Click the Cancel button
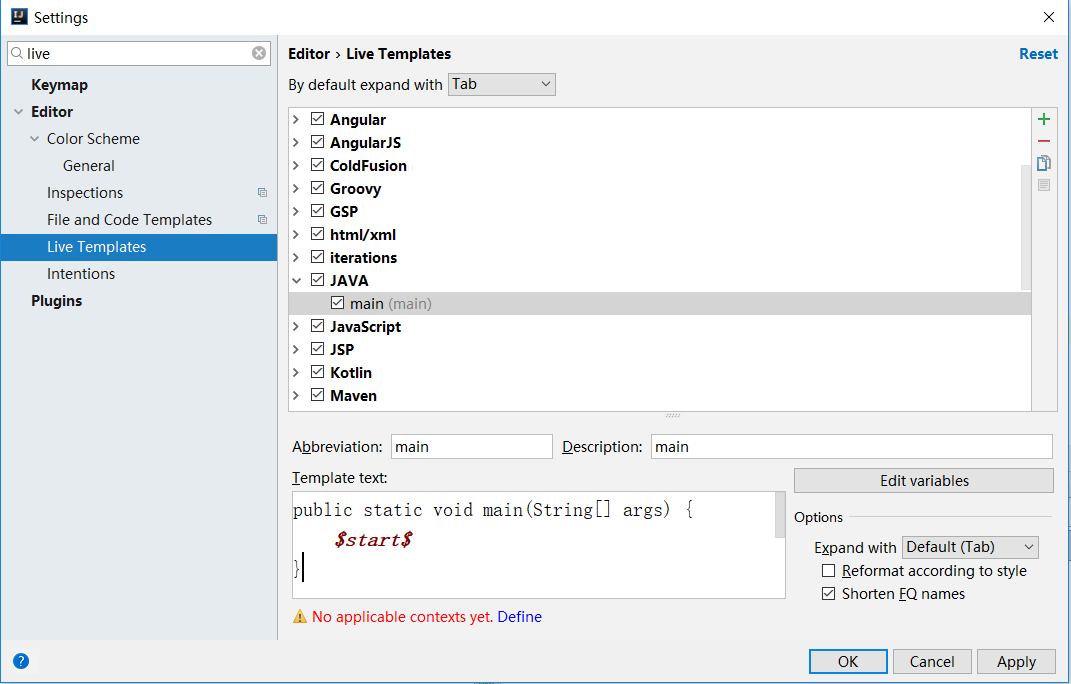The width and height of the screenshot is (1071, 684). 932,661
